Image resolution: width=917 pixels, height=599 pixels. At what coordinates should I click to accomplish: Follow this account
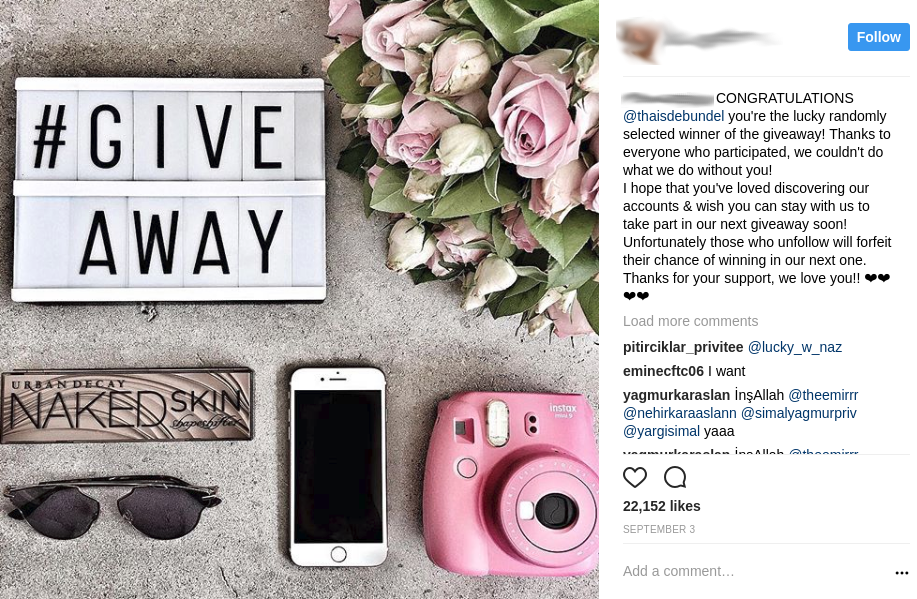[x=878, y=37]
